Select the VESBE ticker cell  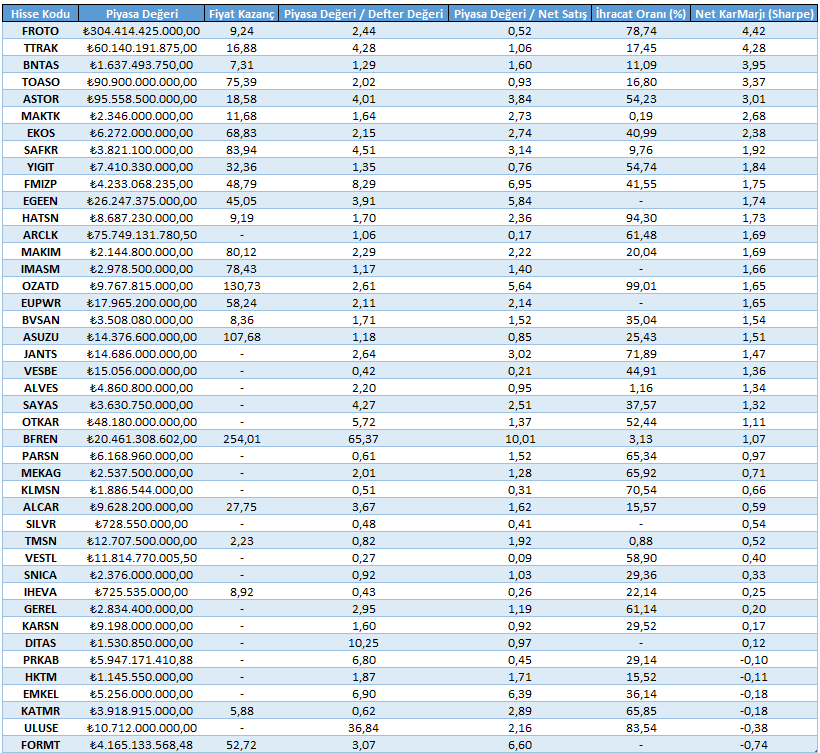pos(40,371)
